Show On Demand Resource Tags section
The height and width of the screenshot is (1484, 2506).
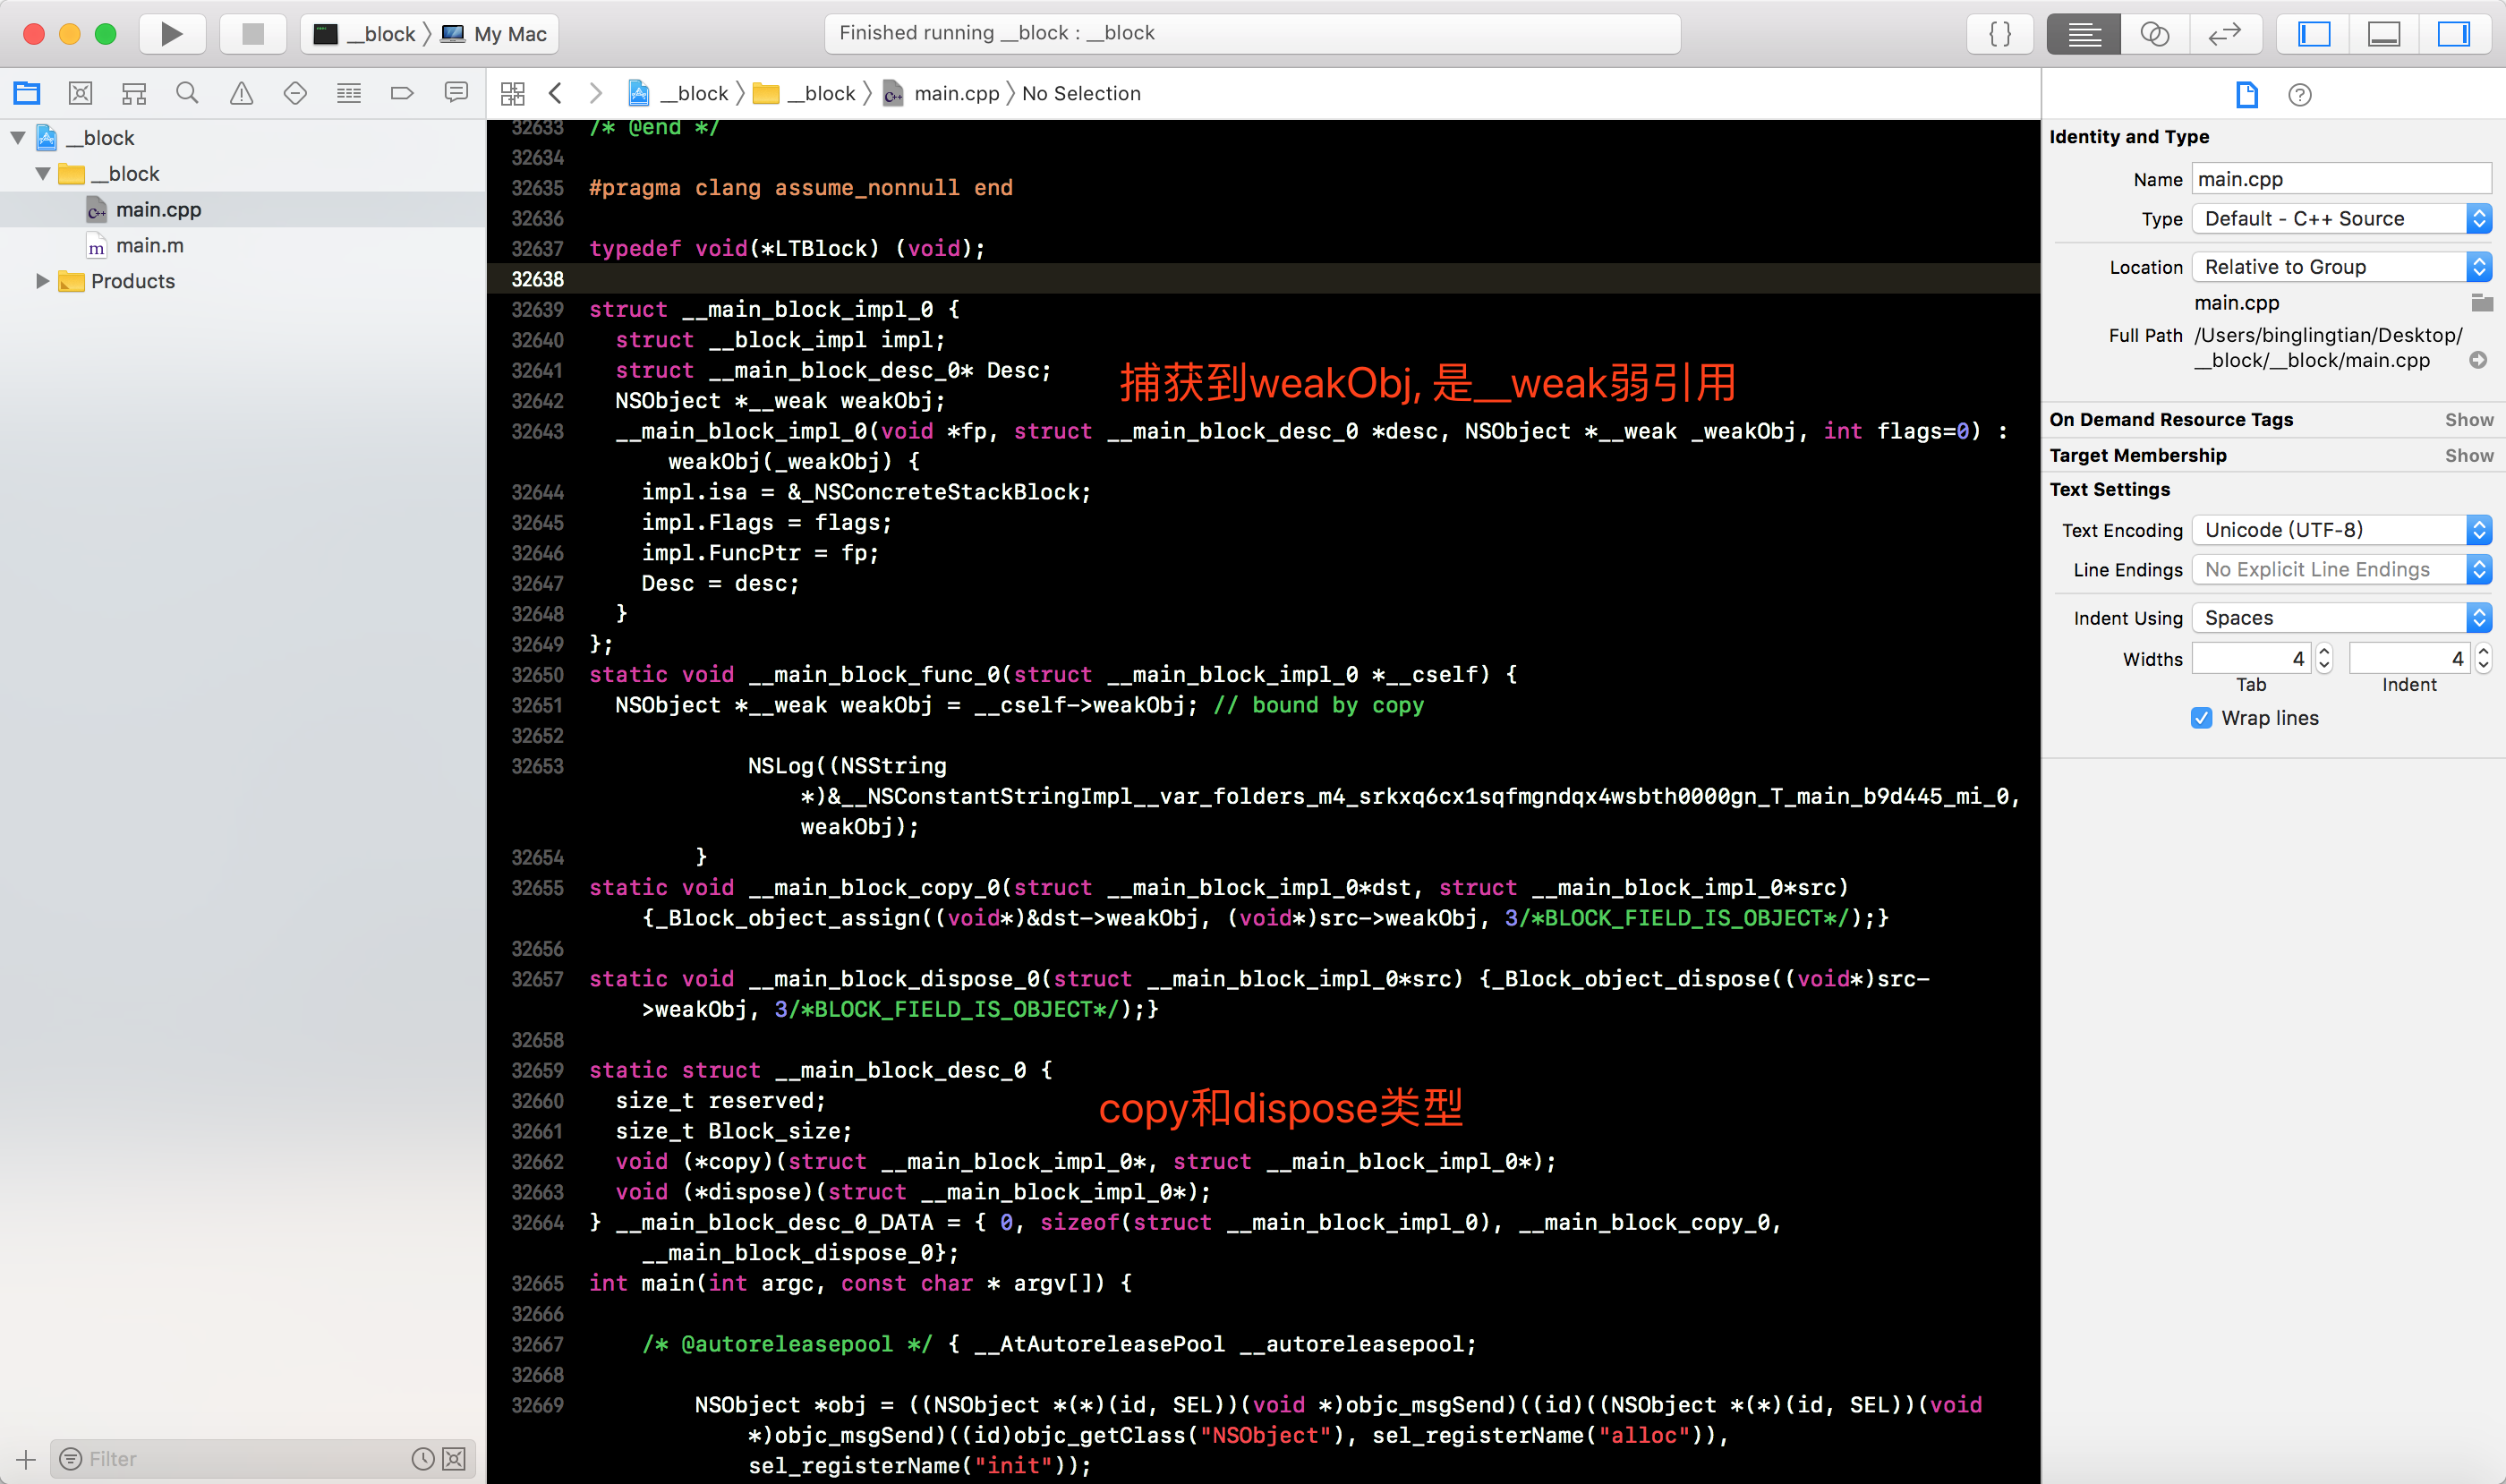2469,419
